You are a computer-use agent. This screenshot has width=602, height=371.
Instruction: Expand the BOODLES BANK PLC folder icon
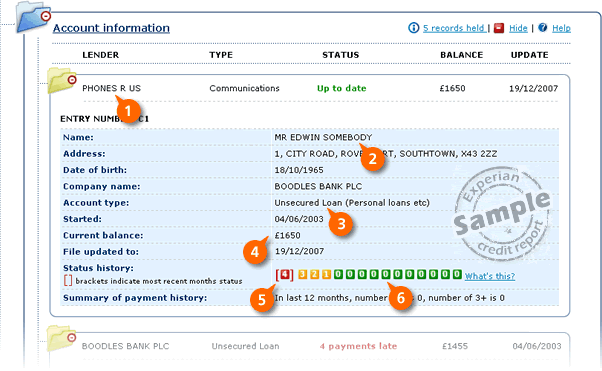pyautogui.click(x=62, y=338)
